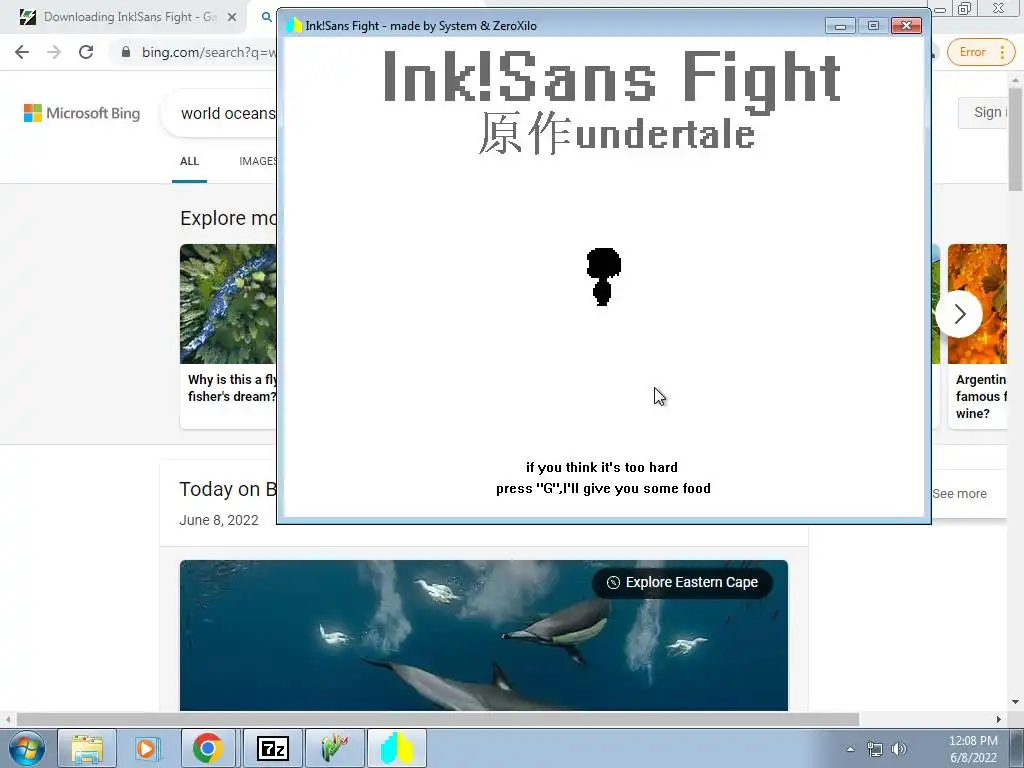
Task: Click the scrollbar down arrow in Chrome
Action: coord(1016,703)
